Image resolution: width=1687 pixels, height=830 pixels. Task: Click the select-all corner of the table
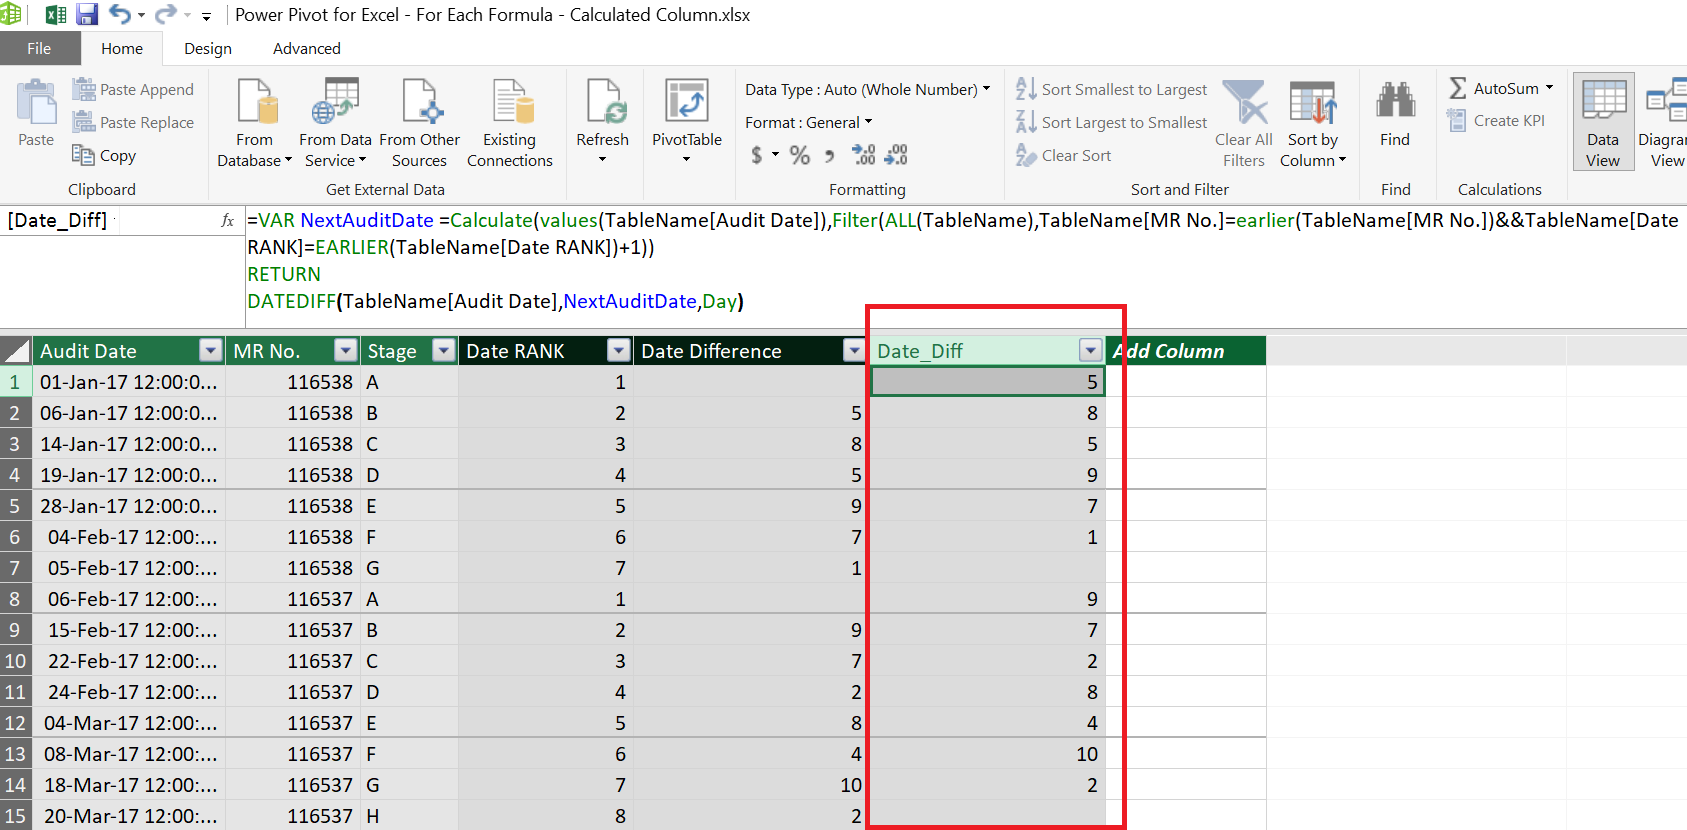pos(15,351)
